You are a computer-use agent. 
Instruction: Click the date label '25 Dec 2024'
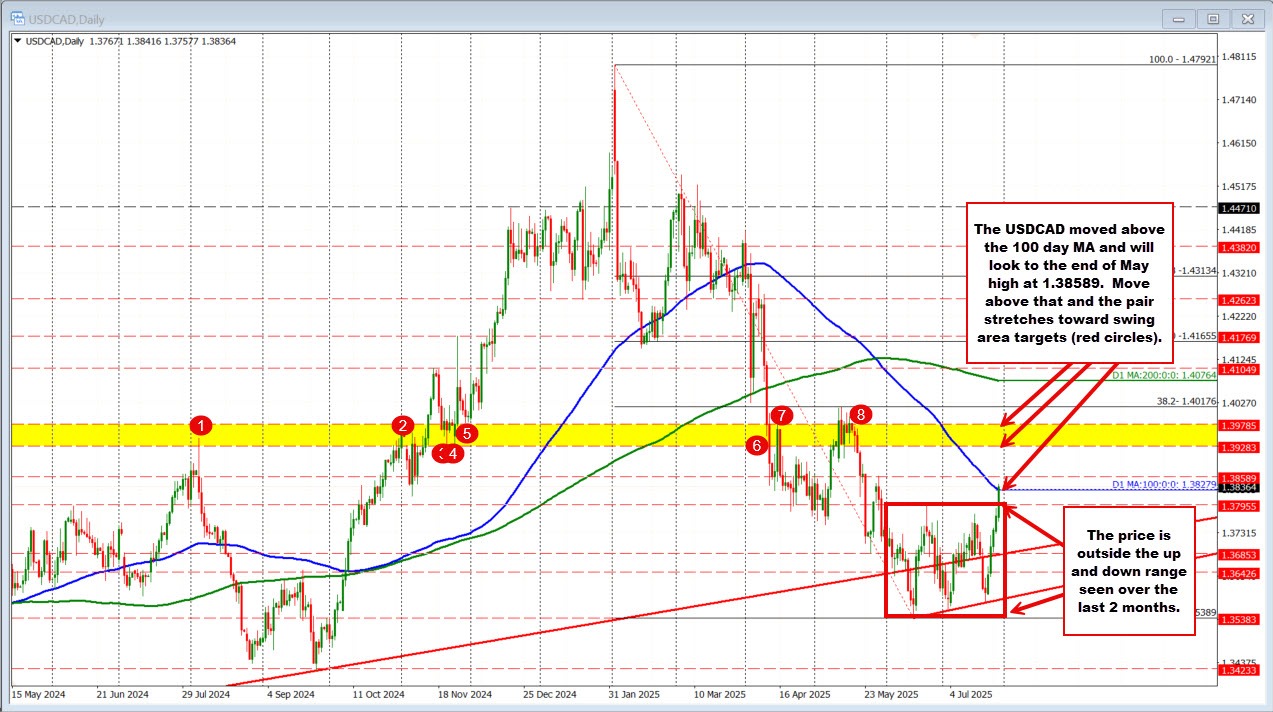(551, 692)
